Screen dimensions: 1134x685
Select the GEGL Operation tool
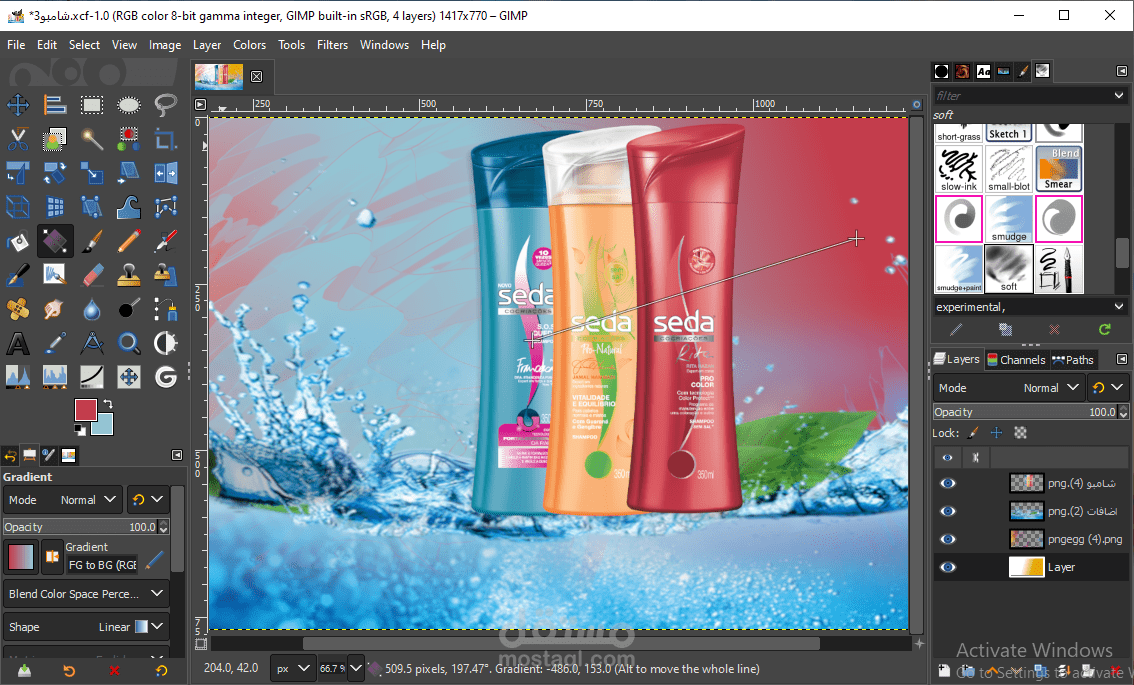[166, 377]
